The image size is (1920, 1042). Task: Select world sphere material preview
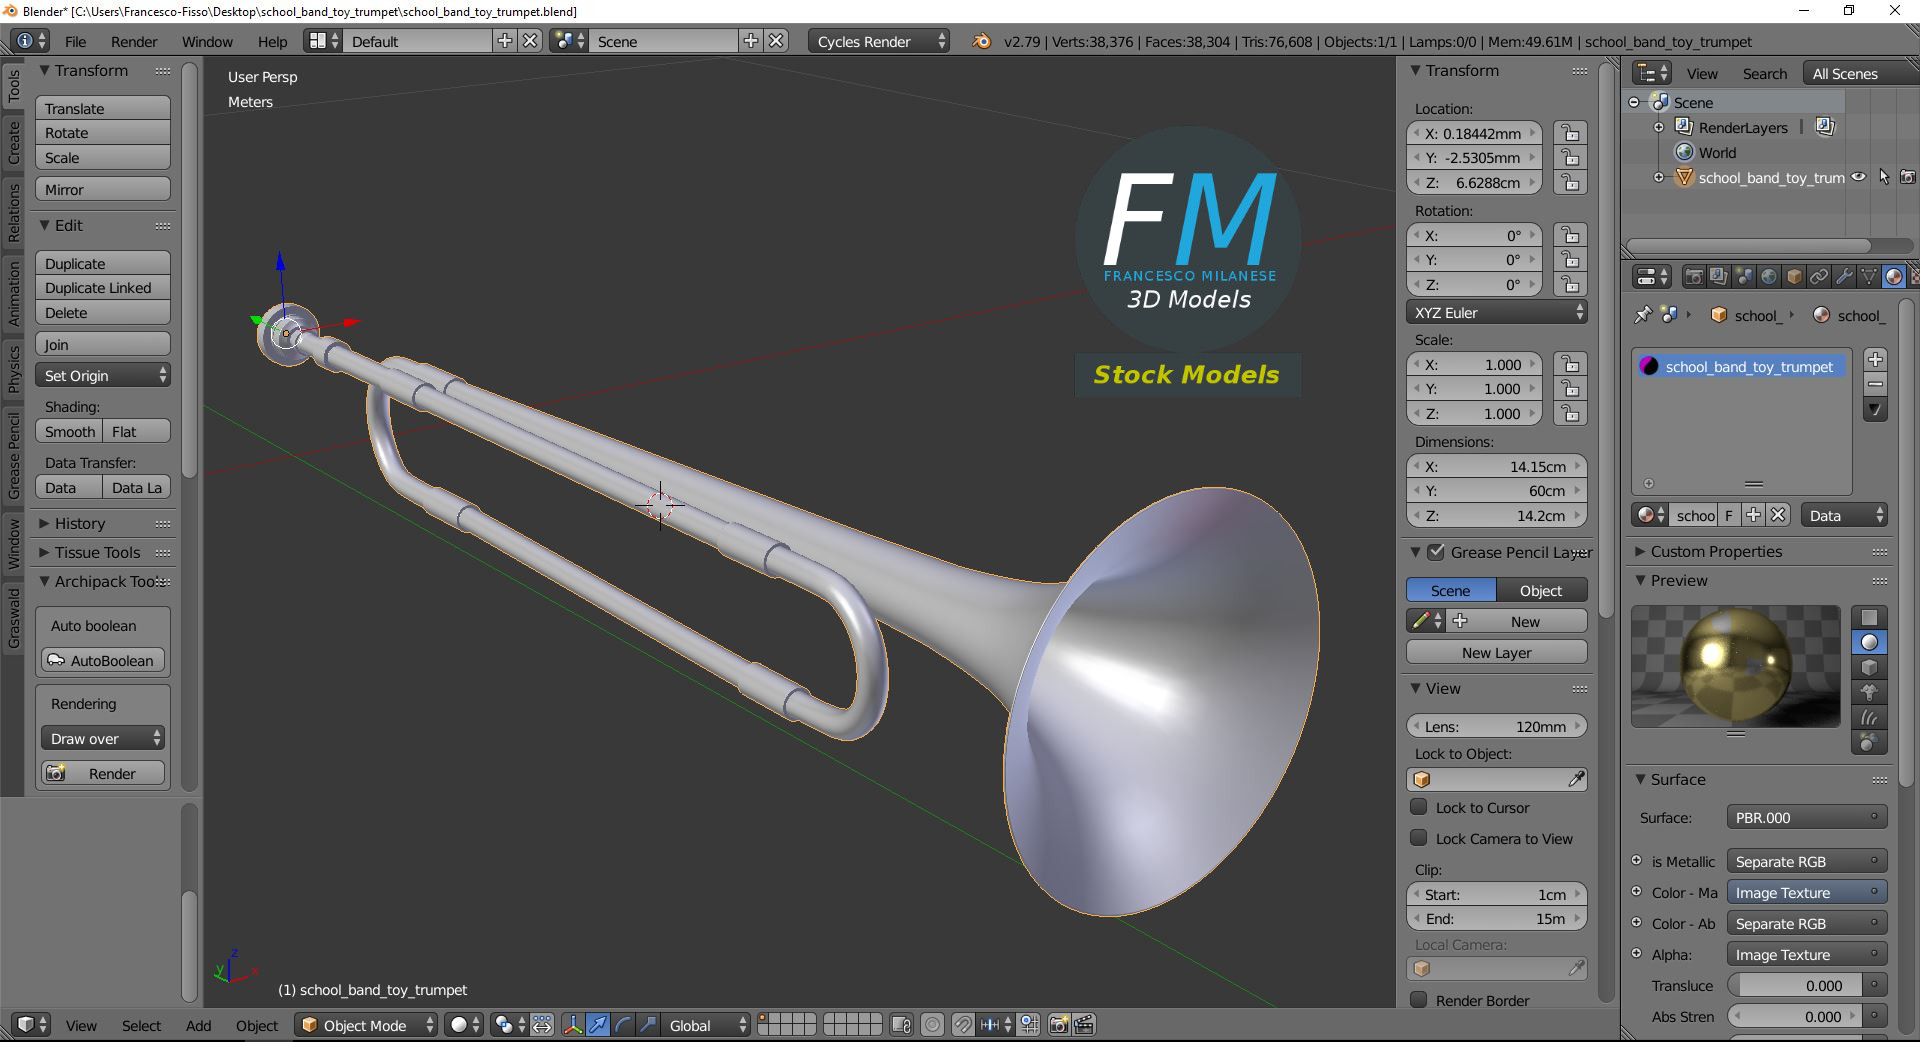(x=1869, y=743)
